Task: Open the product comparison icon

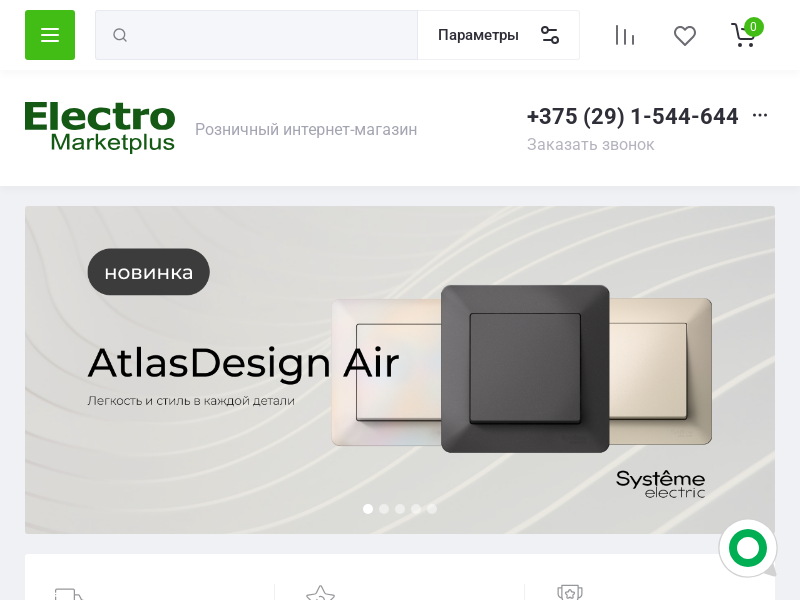Action: 625,35
